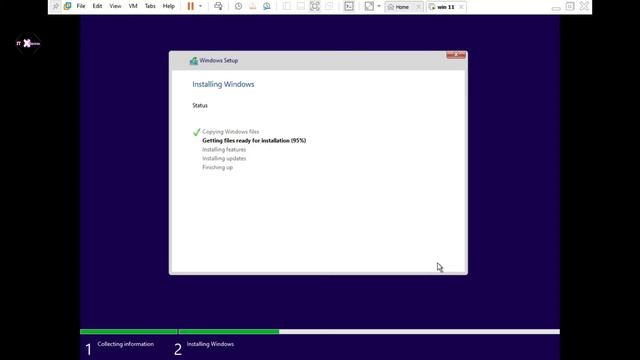640x360 pixels.
Task: Click 'Installing updates' status line
Action: click(x=224, y=158)
